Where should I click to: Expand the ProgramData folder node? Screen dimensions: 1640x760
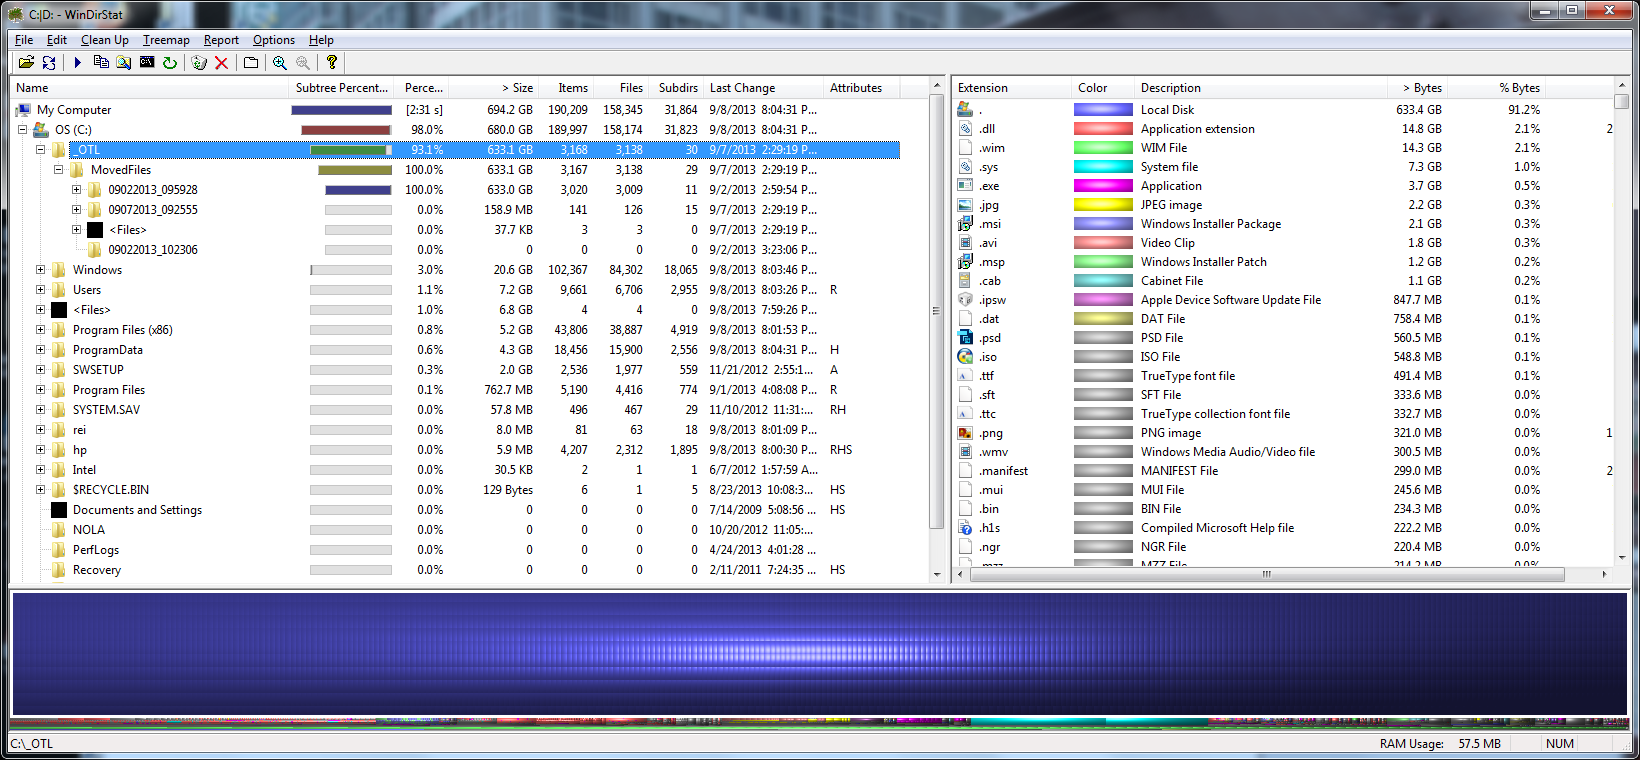click(40, 350)
